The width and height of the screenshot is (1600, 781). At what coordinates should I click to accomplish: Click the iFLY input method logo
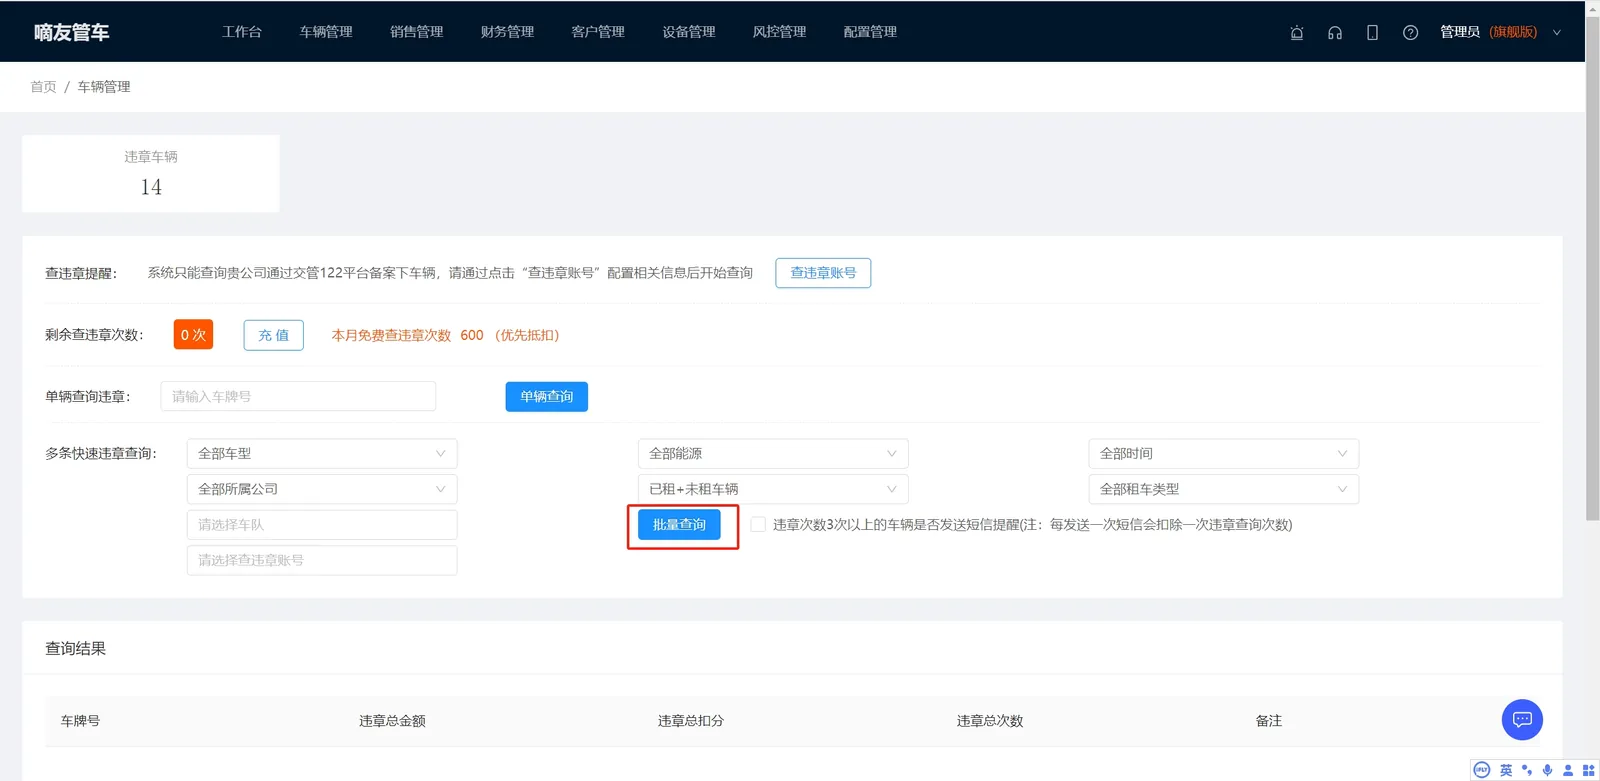(1482, 770)
